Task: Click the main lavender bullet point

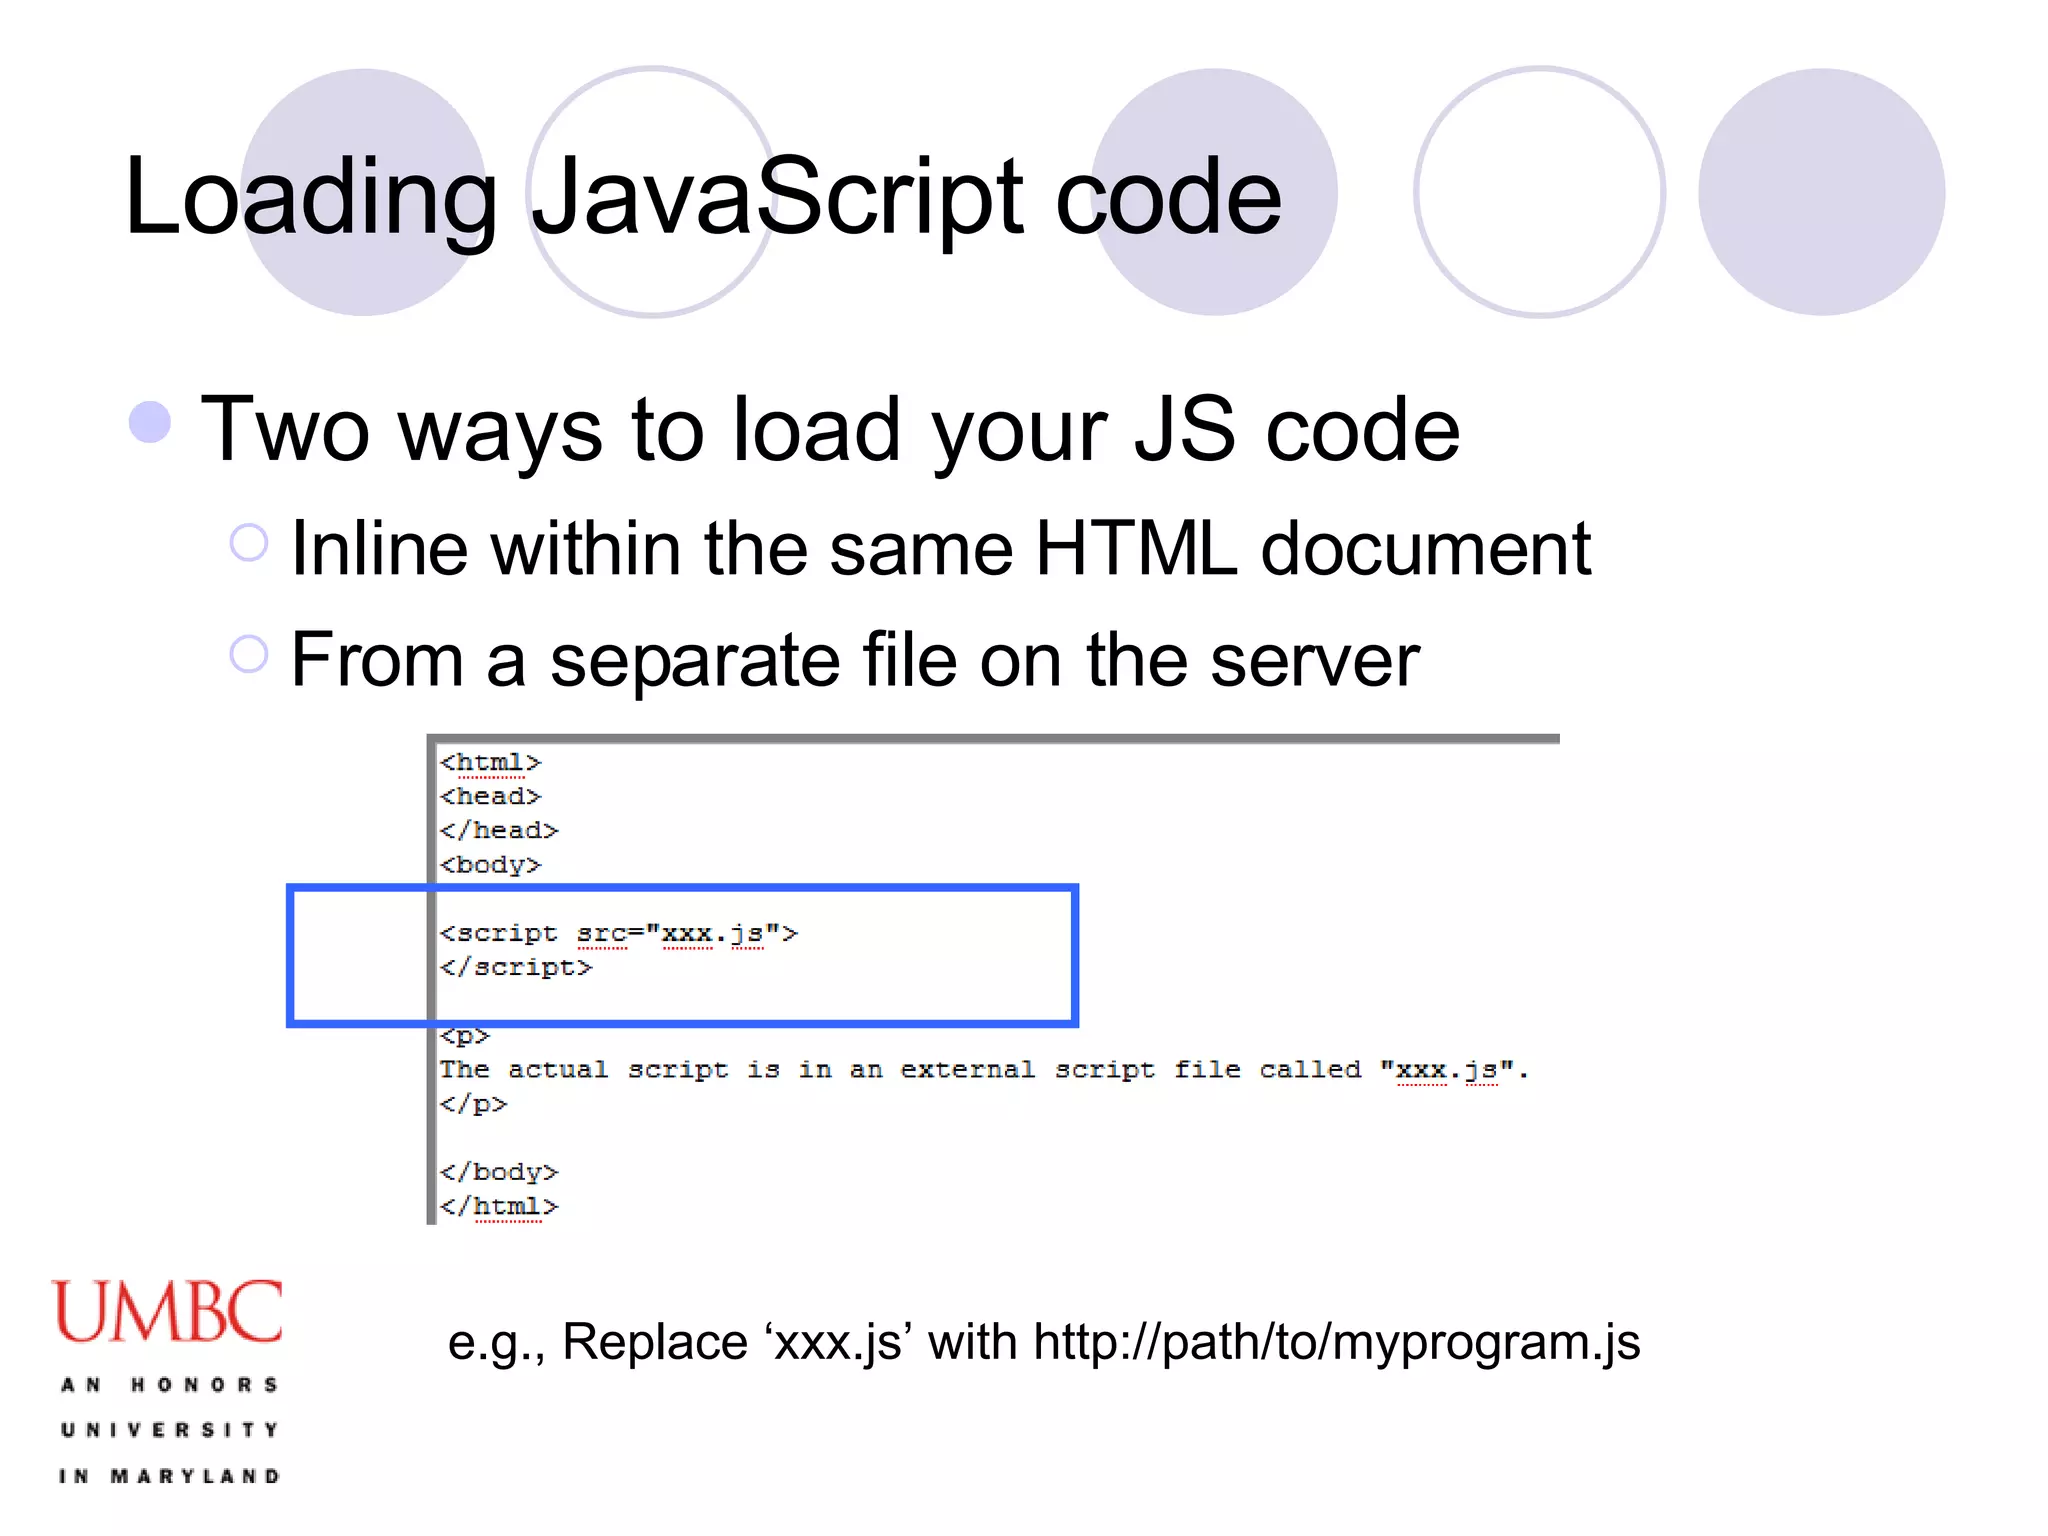Action: click(150, 422)
